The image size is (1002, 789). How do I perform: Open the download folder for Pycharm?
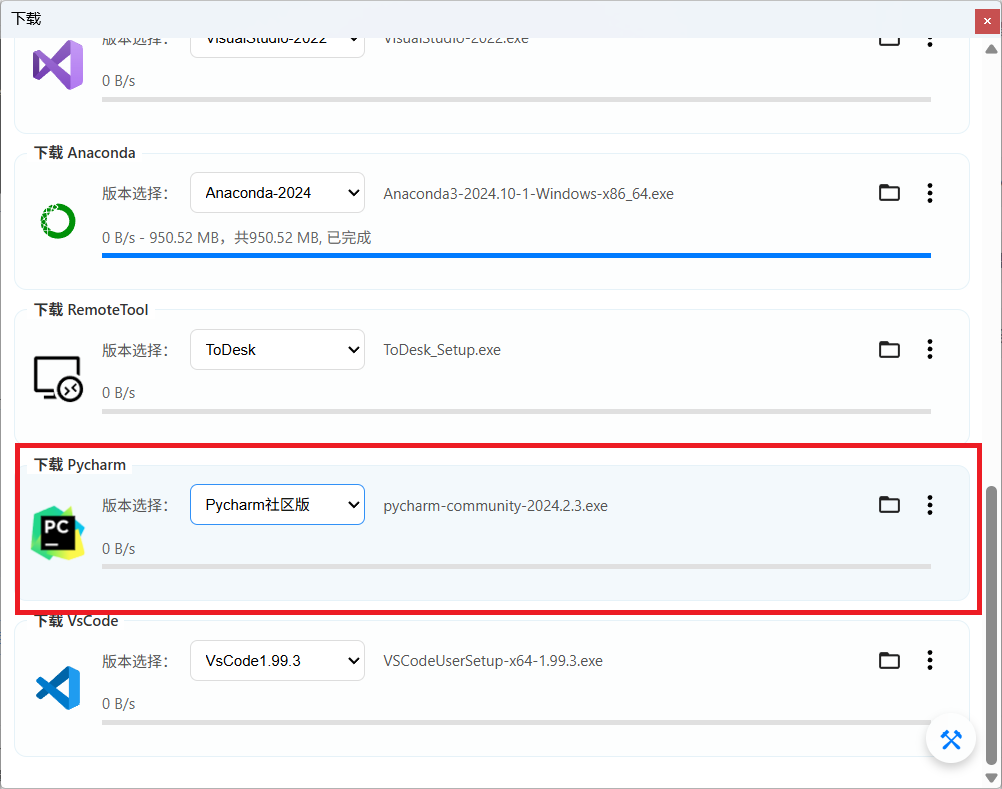[x=889, y=505]
